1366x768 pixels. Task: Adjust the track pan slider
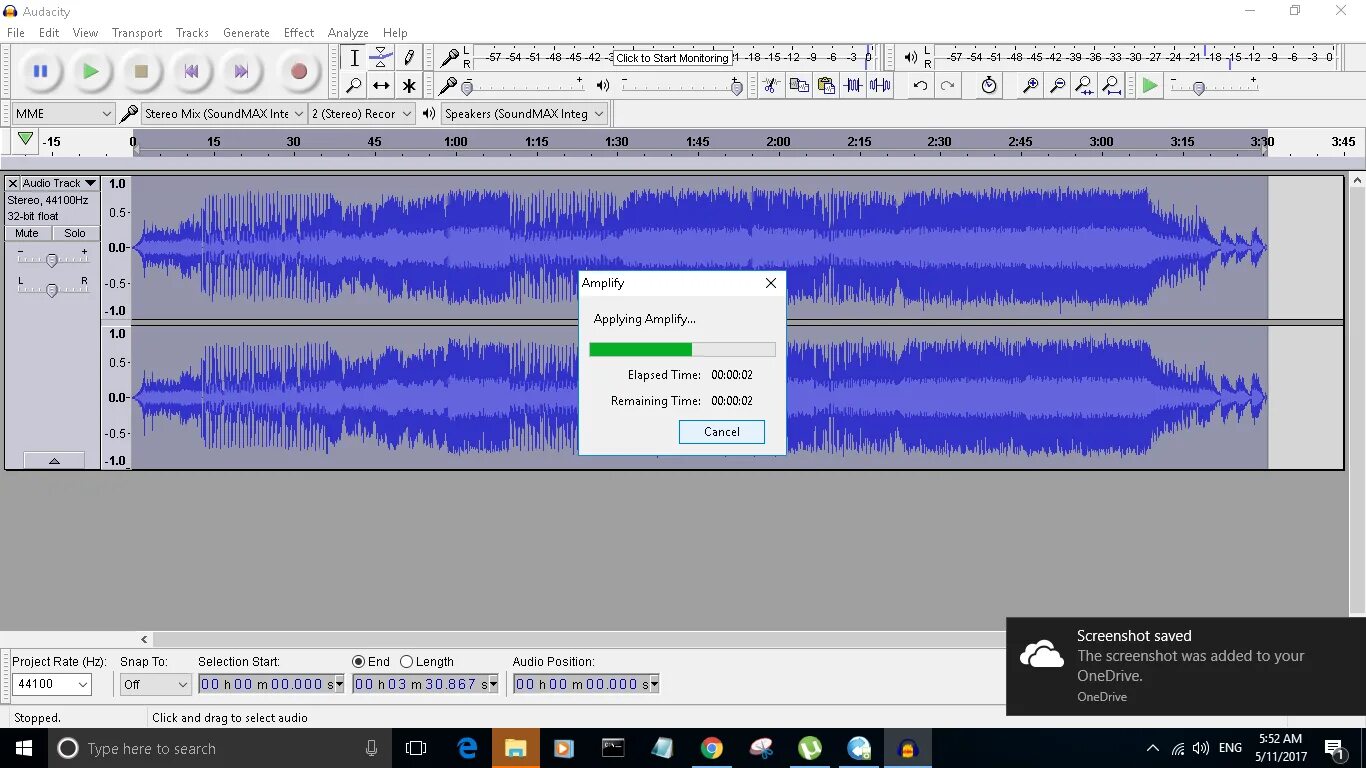52,290
